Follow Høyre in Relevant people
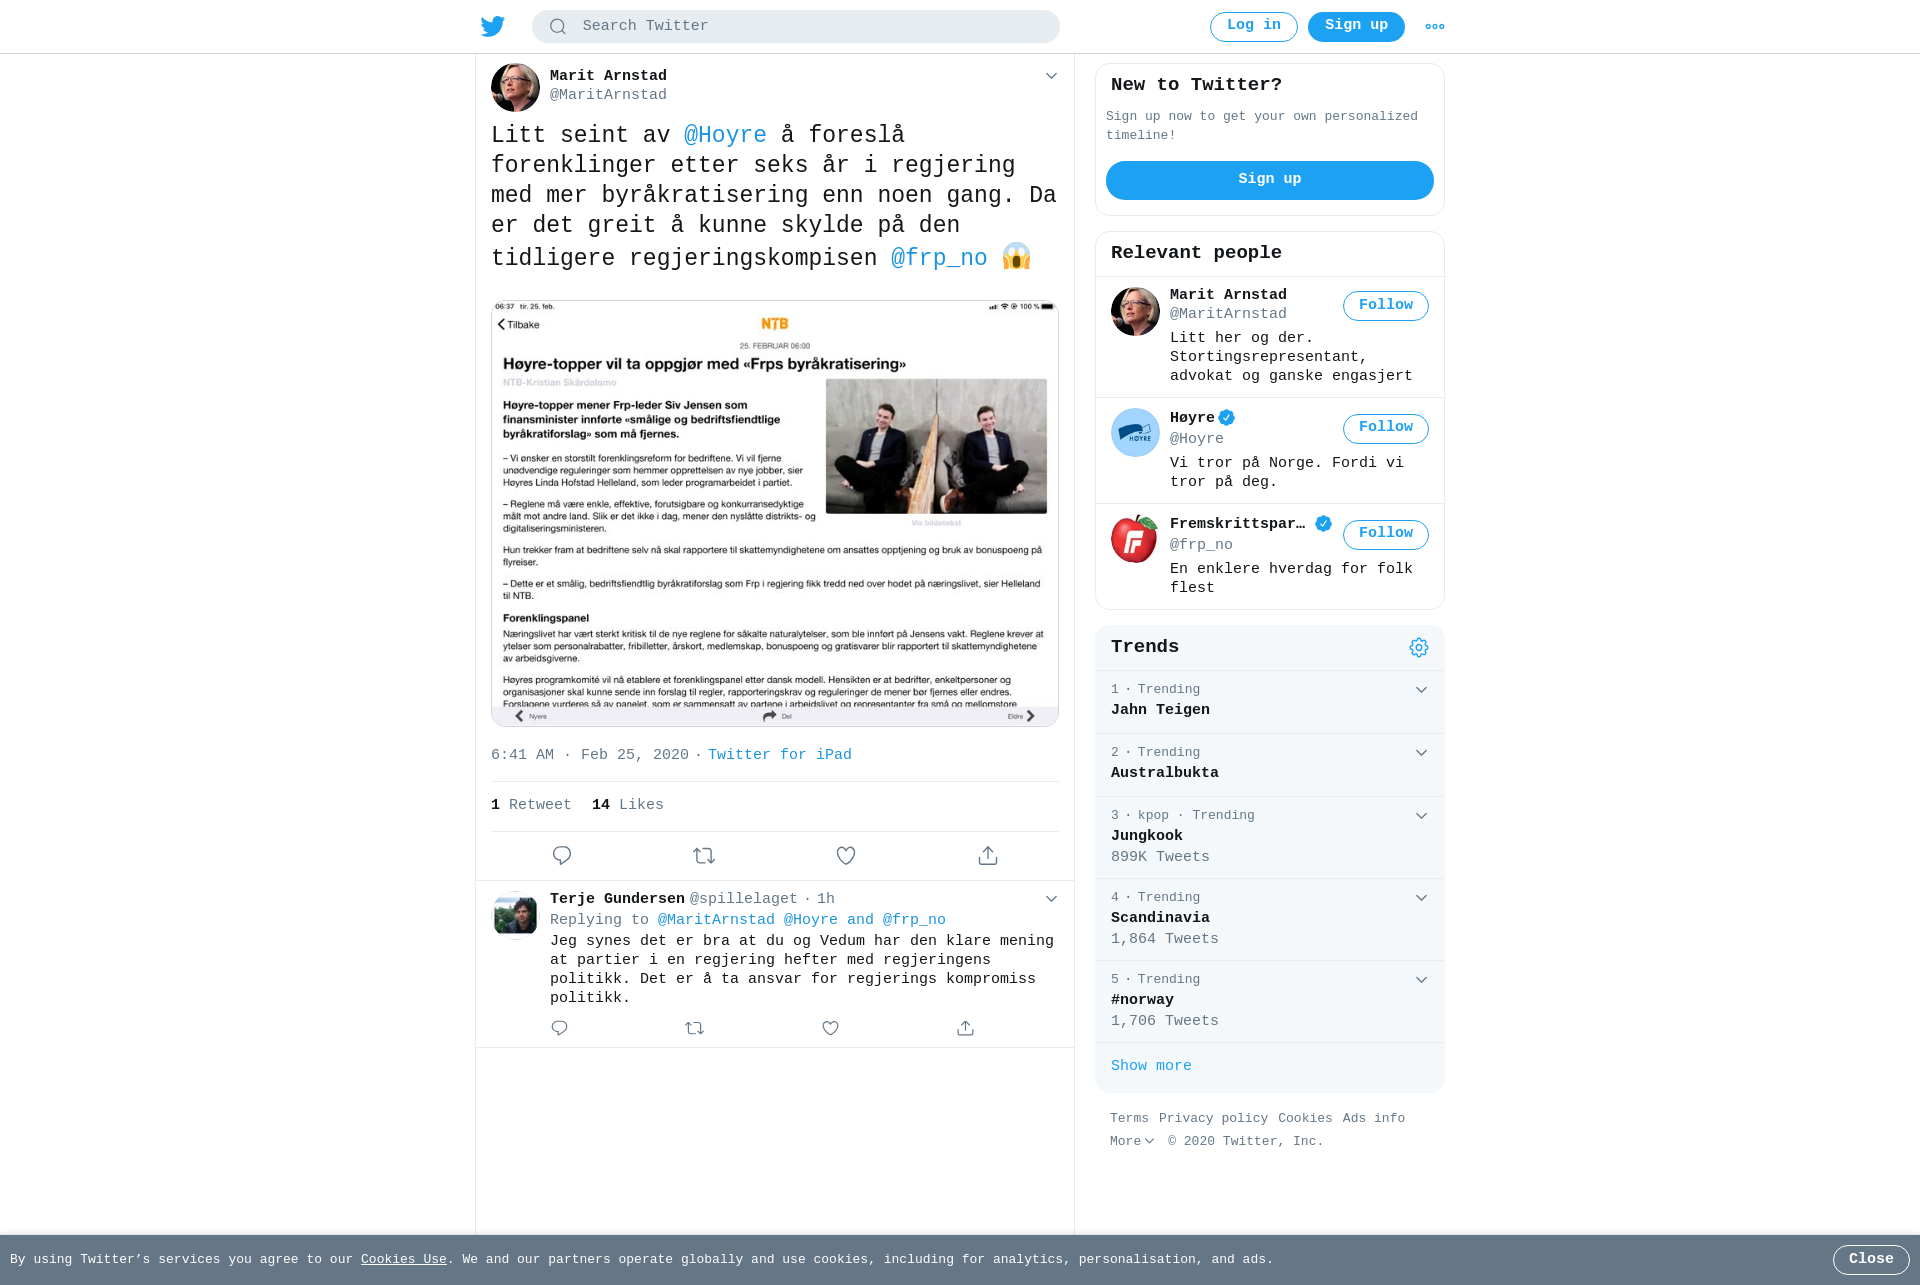This screenshot has height=1285, width=1920. (x=1386, y=429)
